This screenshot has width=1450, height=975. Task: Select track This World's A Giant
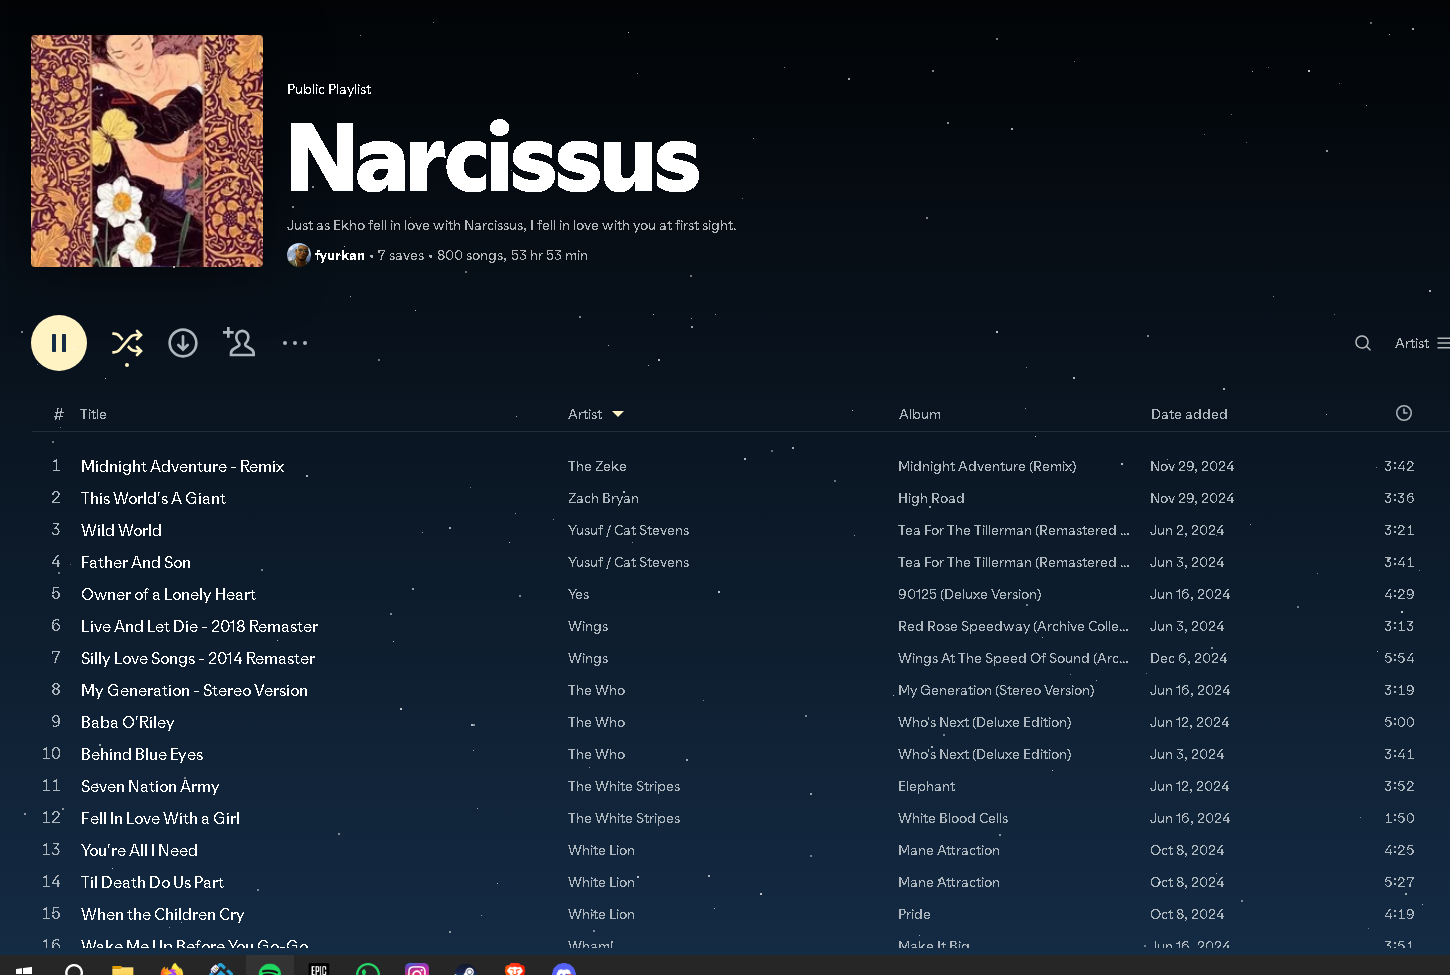[153, 498]
